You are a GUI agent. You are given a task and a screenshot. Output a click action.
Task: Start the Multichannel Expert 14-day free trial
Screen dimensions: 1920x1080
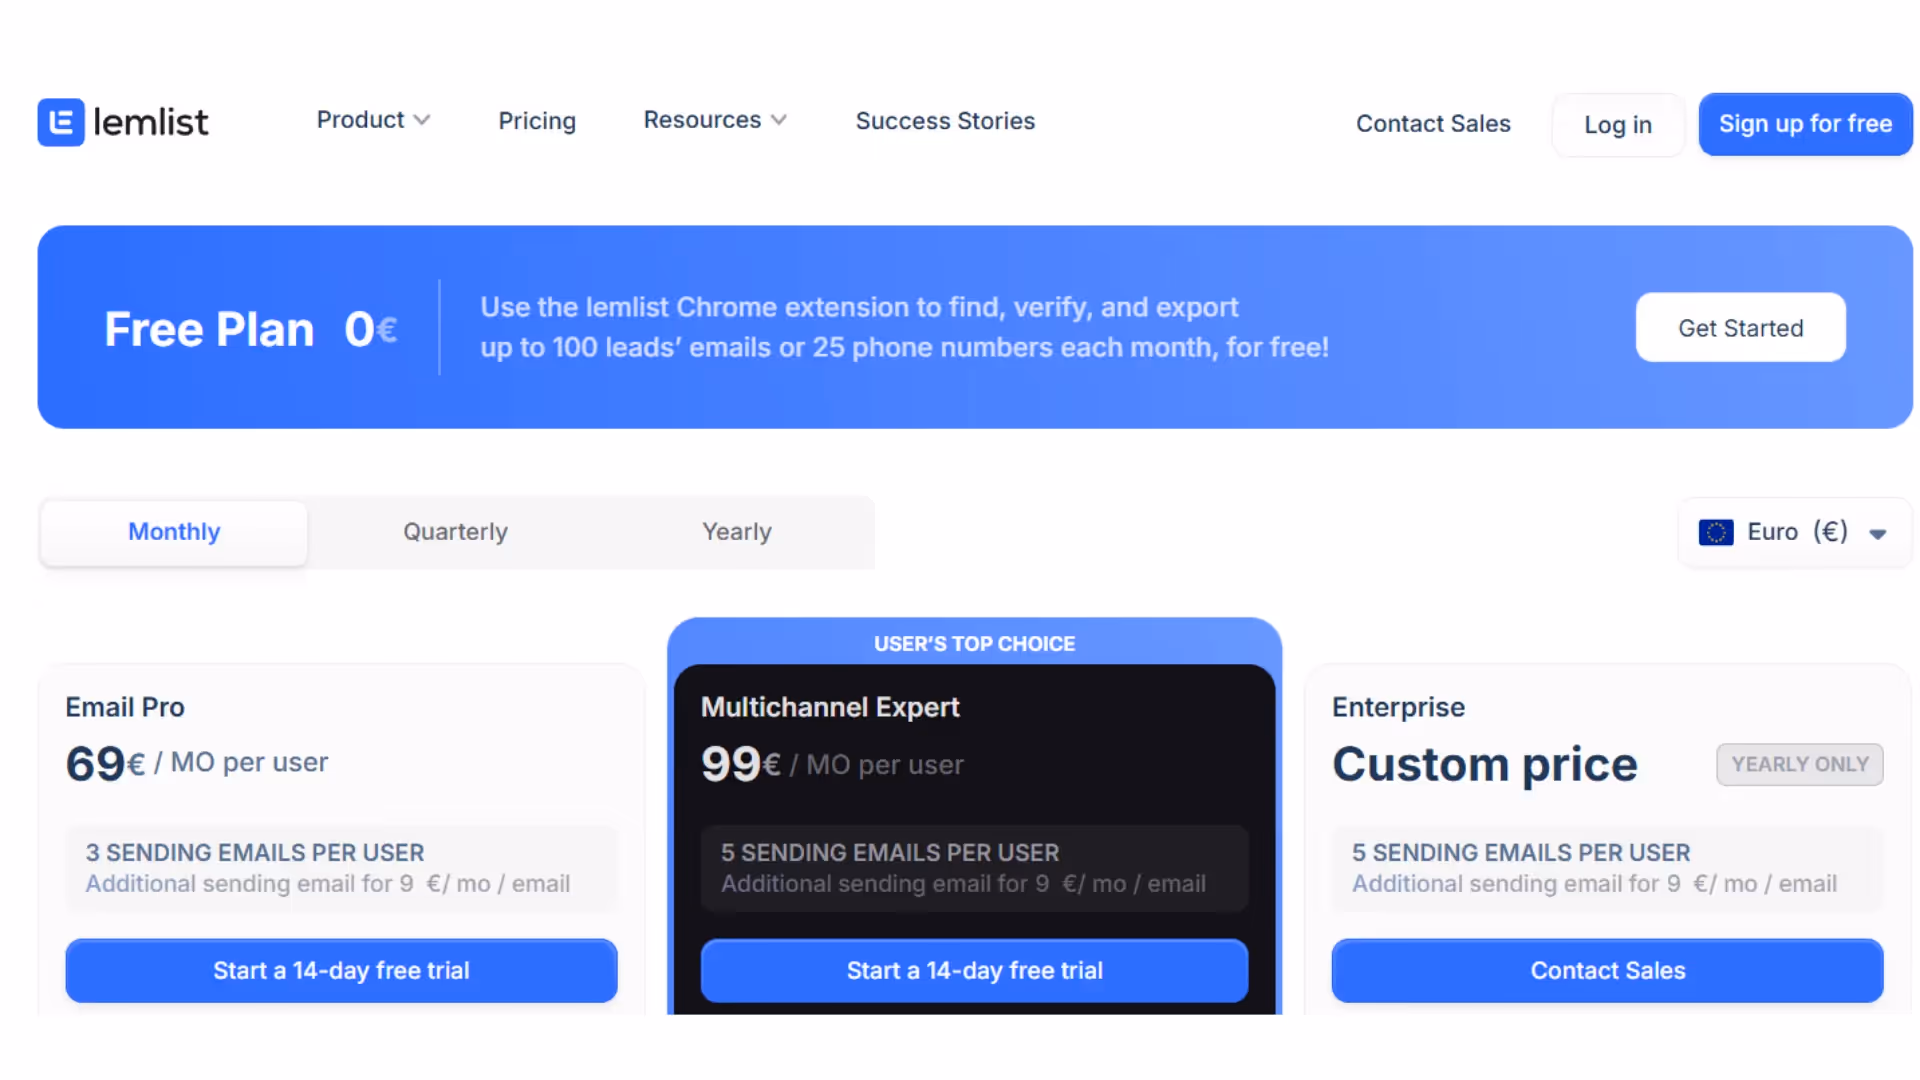pyautogui.click(x=975, y=970)
